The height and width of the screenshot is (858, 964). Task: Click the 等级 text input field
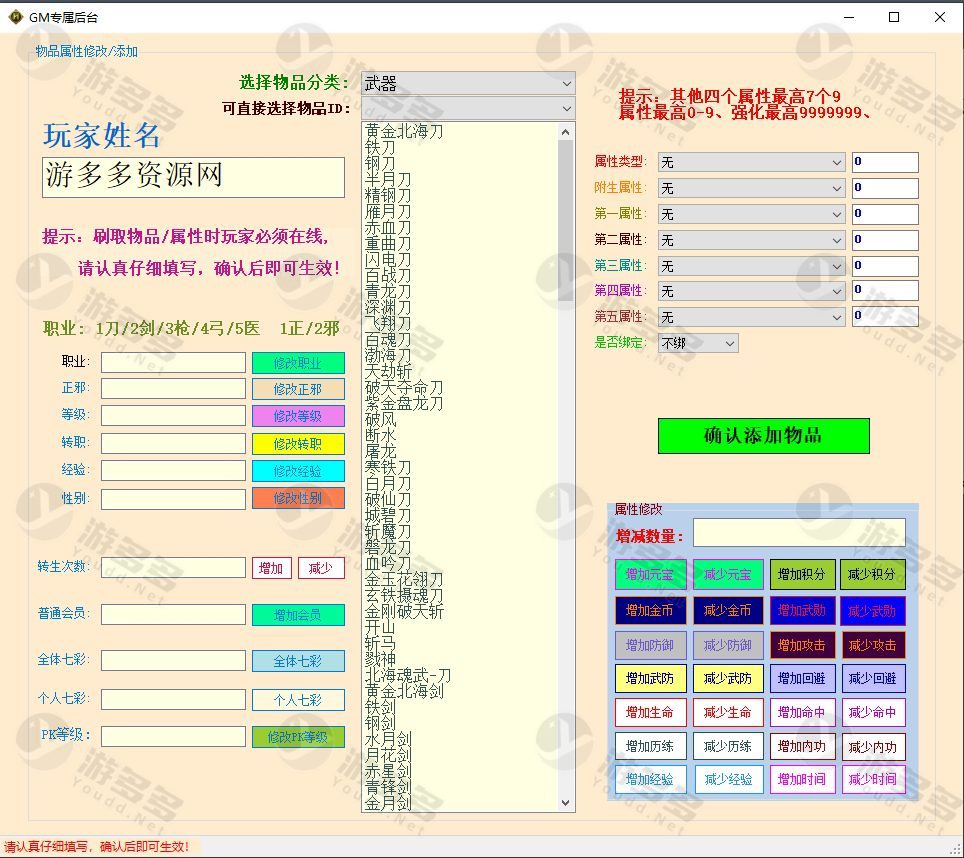pyautogui.click(x=173, y=416)
